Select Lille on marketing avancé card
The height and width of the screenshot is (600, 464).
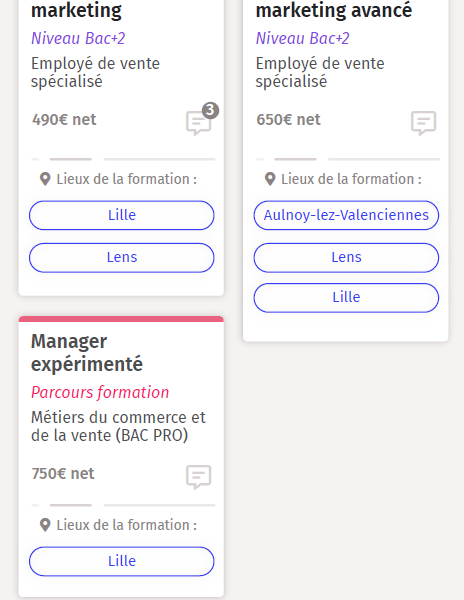346,298
